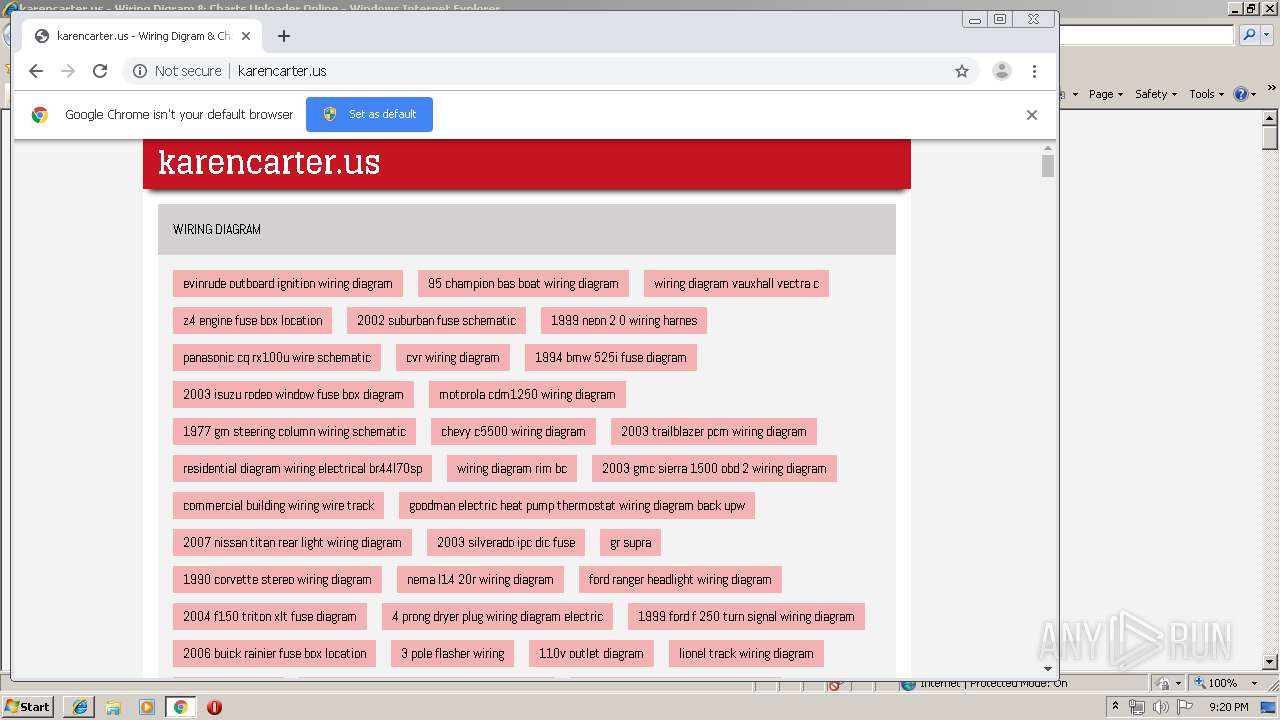Select the karencarter.us Wiring Diagram tab
Viewport: 1280px width, 720px height.
[x=141, y=36]
